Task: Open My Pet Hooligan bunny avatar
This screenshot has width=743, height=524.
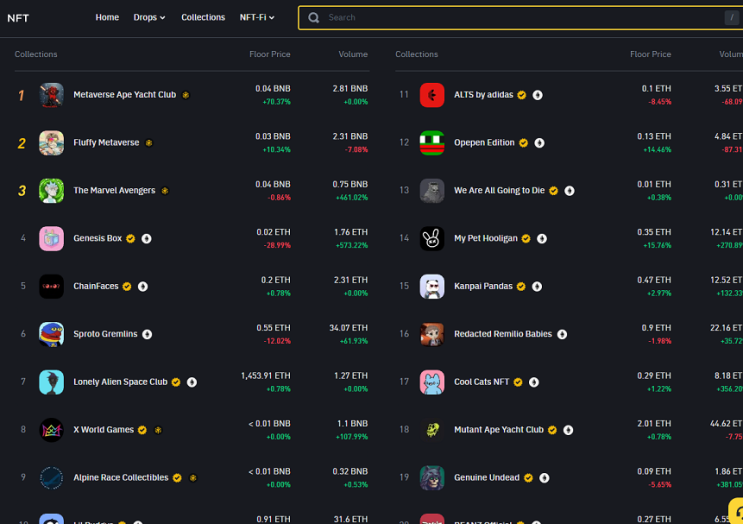Action: point(432,238)
